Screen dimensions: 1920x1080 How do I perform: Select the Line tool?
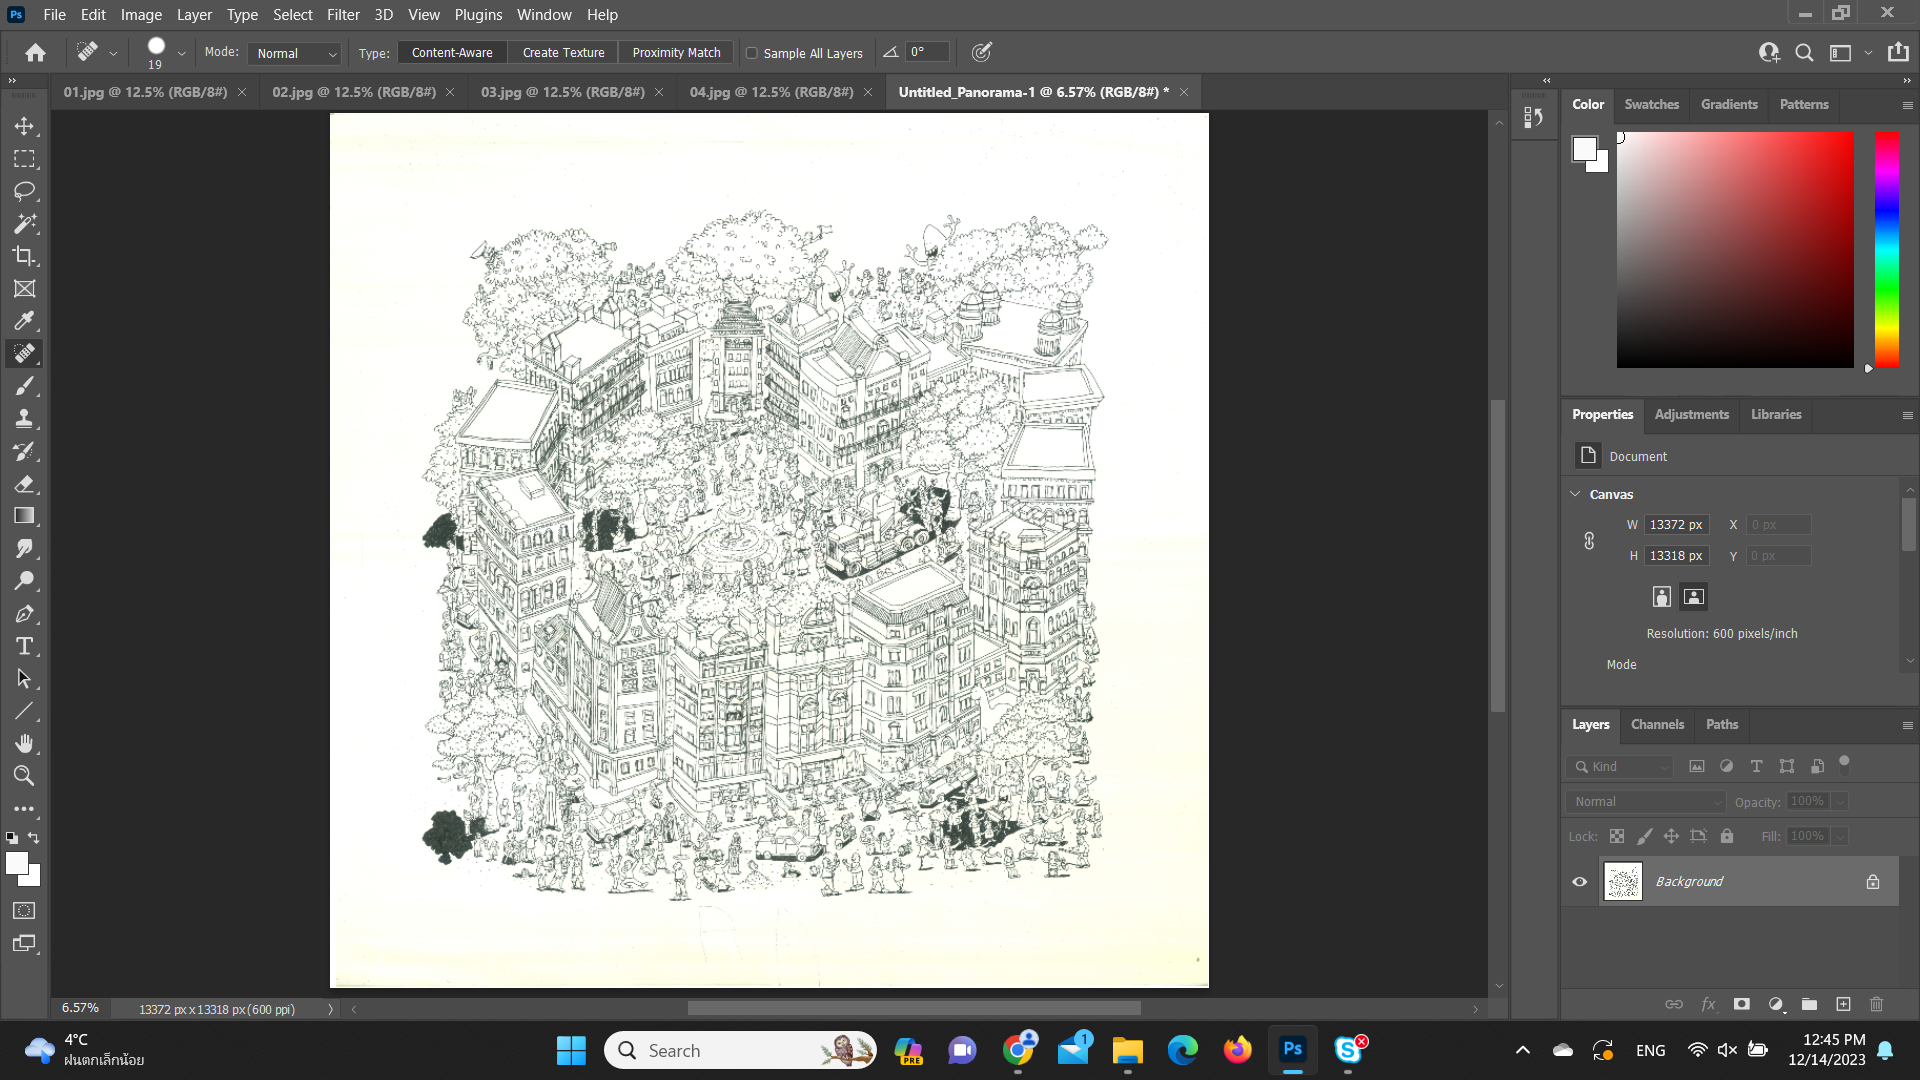[24, 711]
